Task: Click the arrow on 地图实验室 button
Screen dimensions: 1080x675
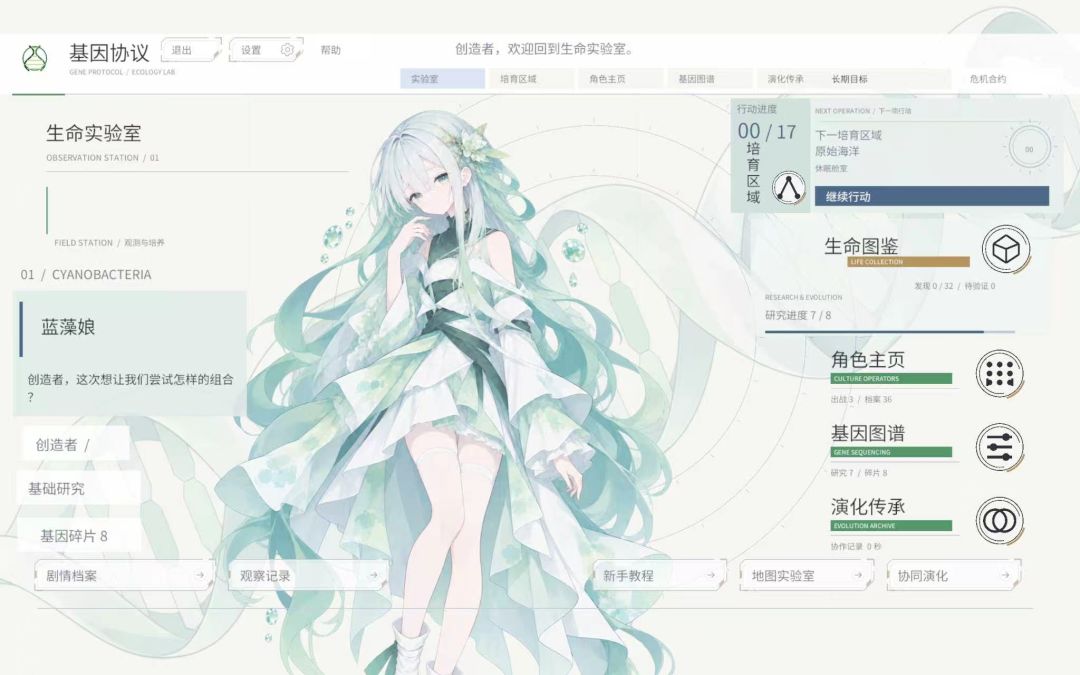Action: (x=858, y=575)
